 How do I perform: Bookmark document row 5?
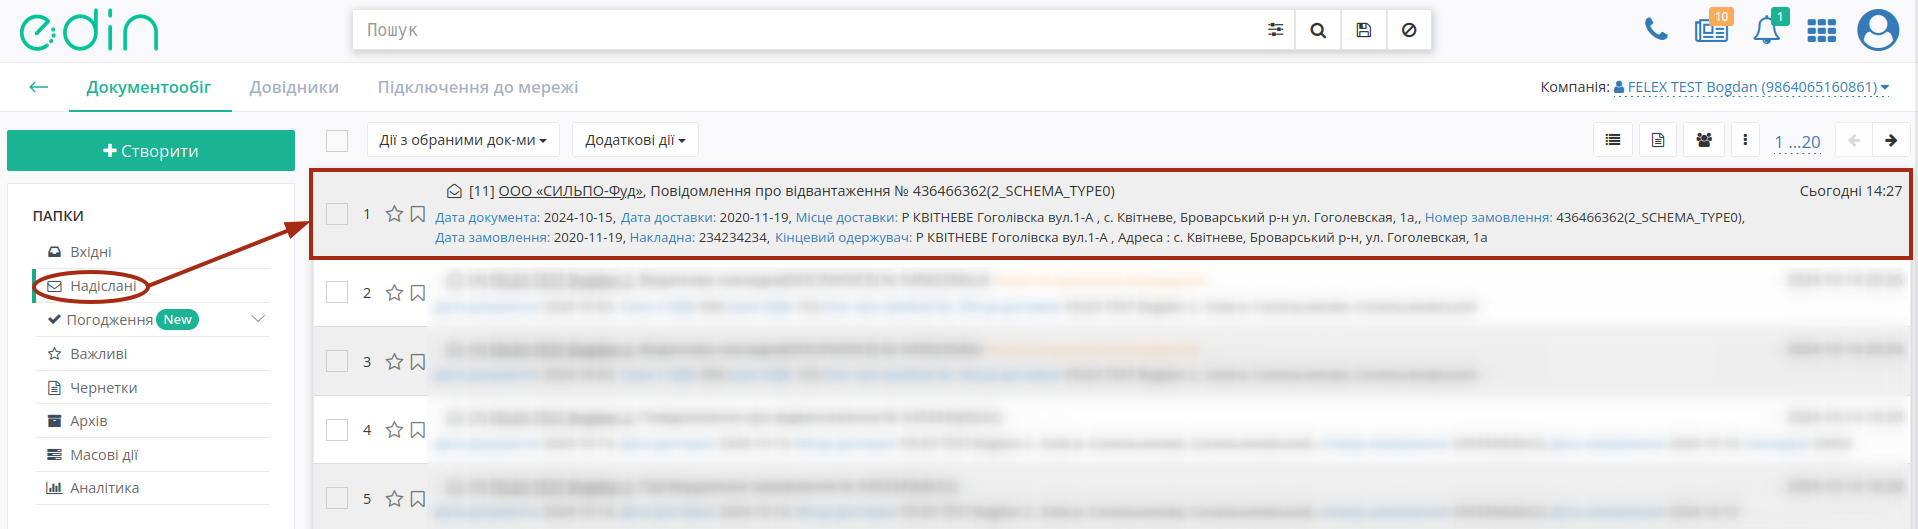pos(418,499)
